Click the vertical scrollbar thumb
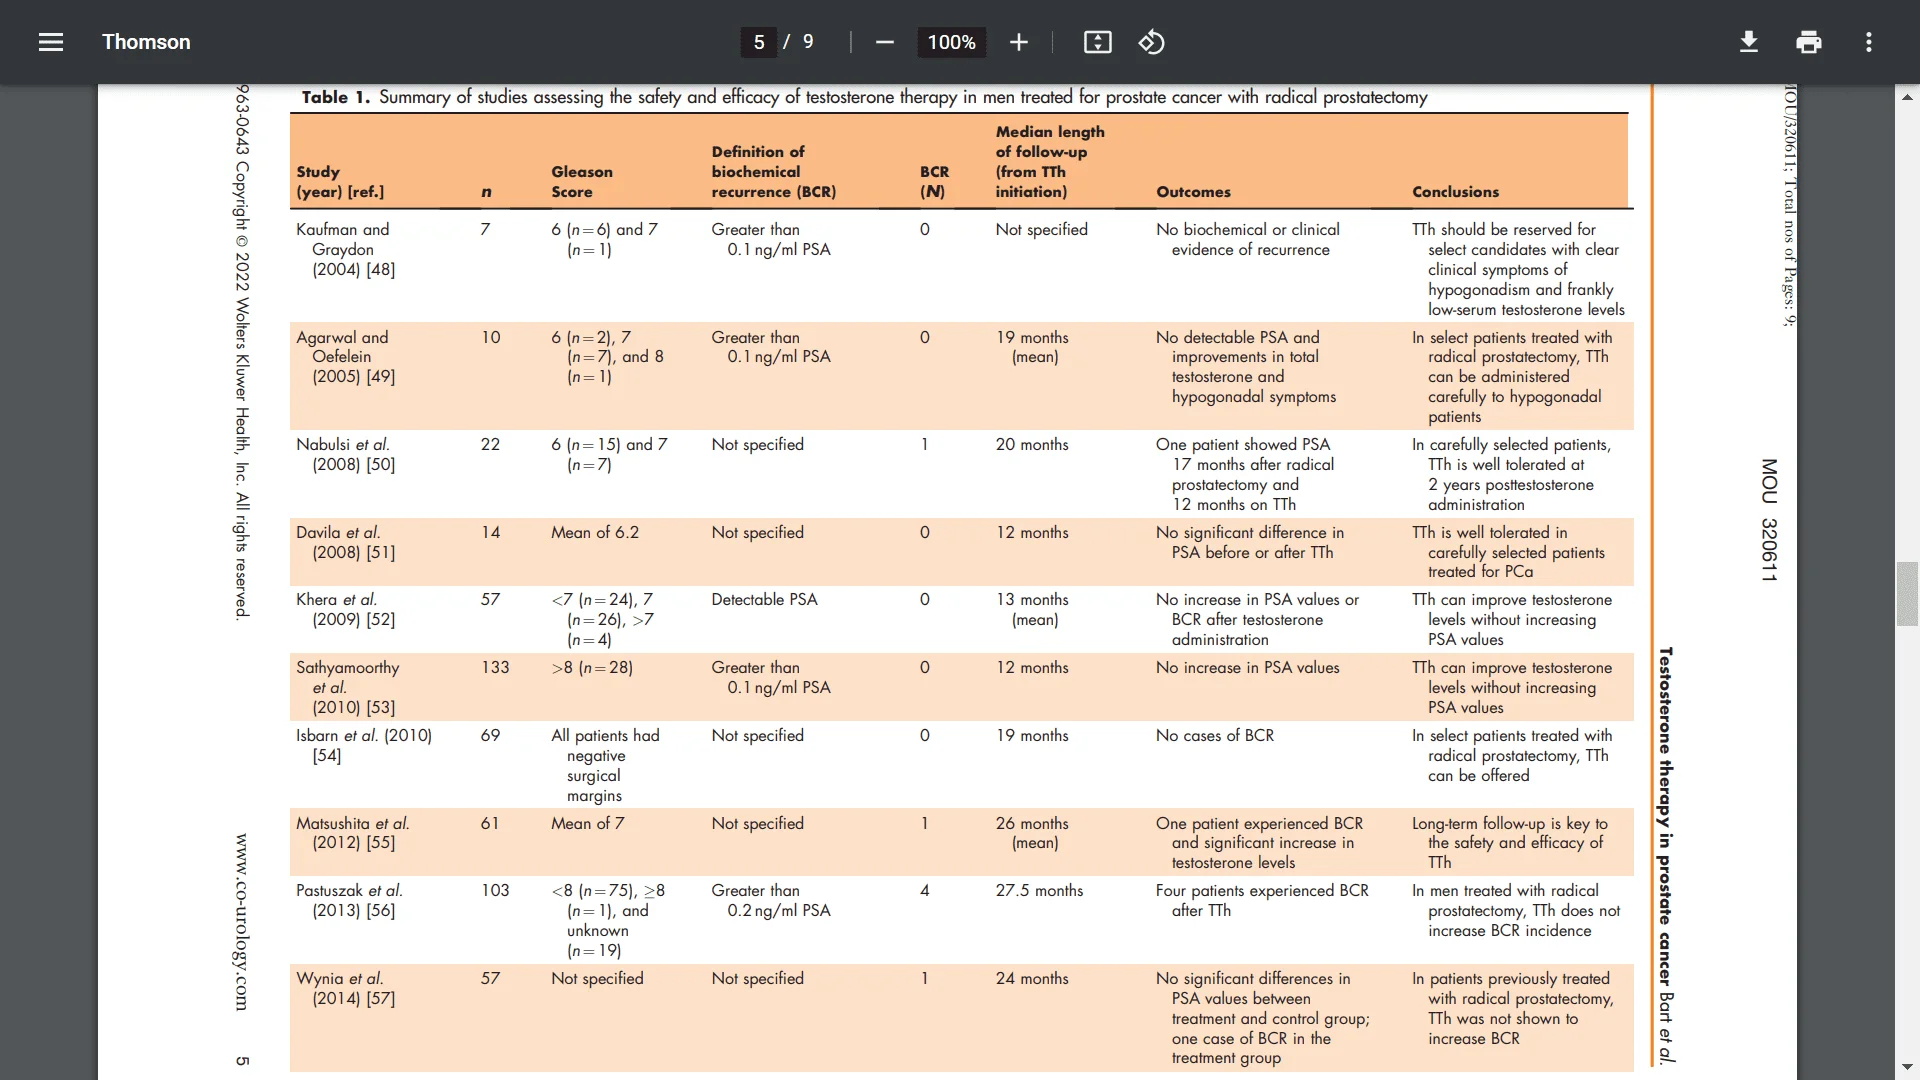Image resolution: width=1920 pixels, height=1080 pixels. tap(1907, 594)
